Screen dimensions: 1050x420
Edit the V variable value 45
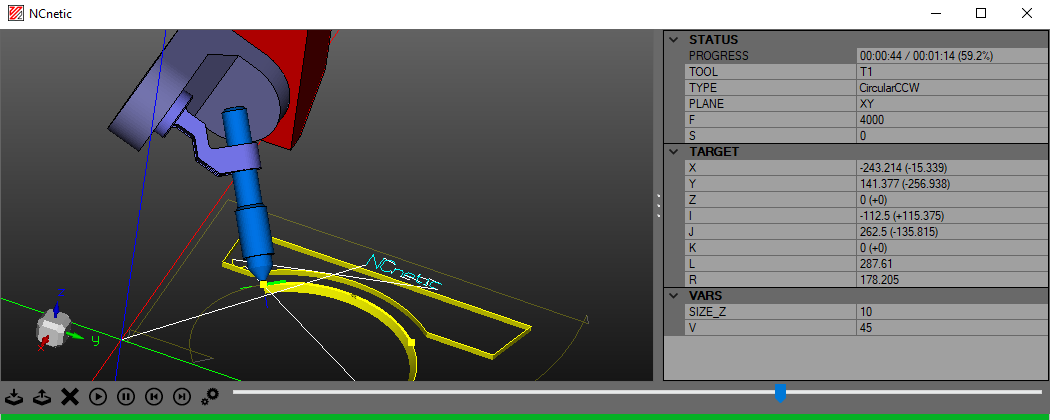(951, 328)
